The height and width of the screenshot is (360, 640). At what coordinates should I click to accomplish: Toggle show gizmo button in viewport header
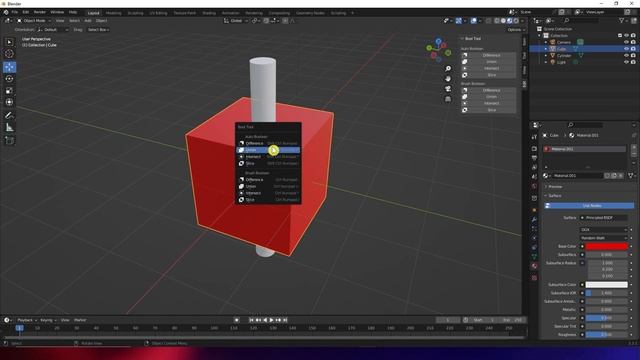[x=459, y=20]
